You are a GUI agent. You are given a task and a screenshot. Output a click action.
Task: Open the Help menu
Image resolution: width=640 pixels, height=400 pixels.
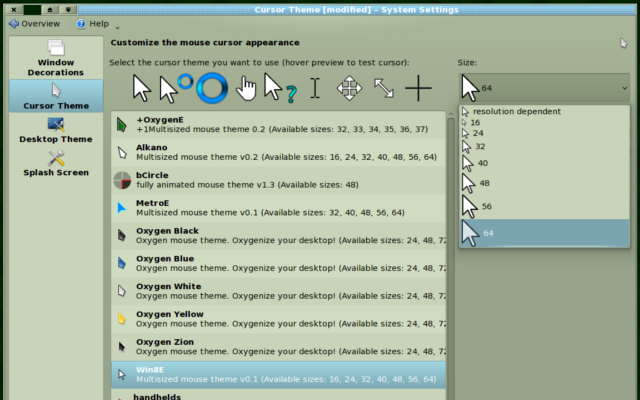93,24
